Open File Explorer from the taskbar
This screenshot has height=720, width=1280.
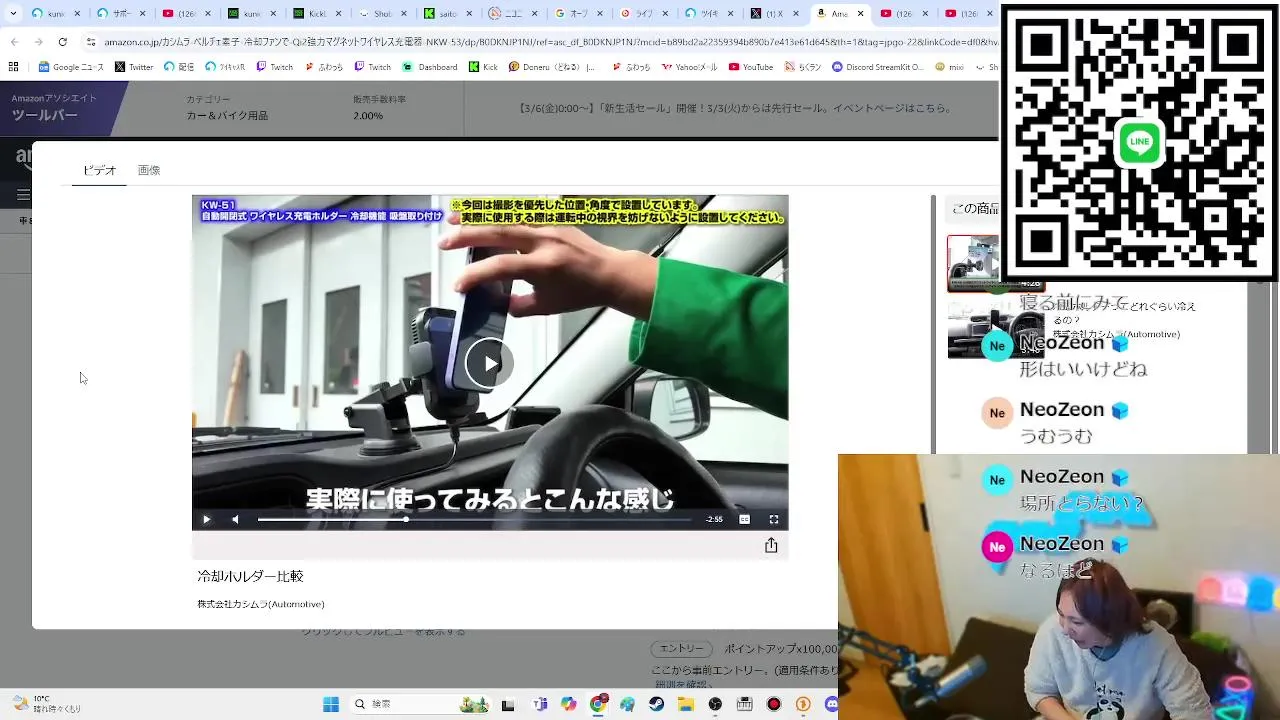(x=686, y=704)
